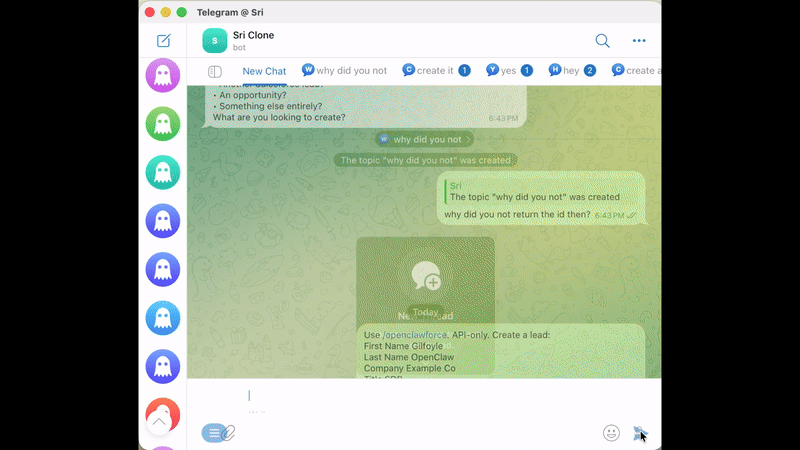This screenshot has height=450, width=800.
Task: Click the attach file paperclip icon
Action: click(229, 433)
